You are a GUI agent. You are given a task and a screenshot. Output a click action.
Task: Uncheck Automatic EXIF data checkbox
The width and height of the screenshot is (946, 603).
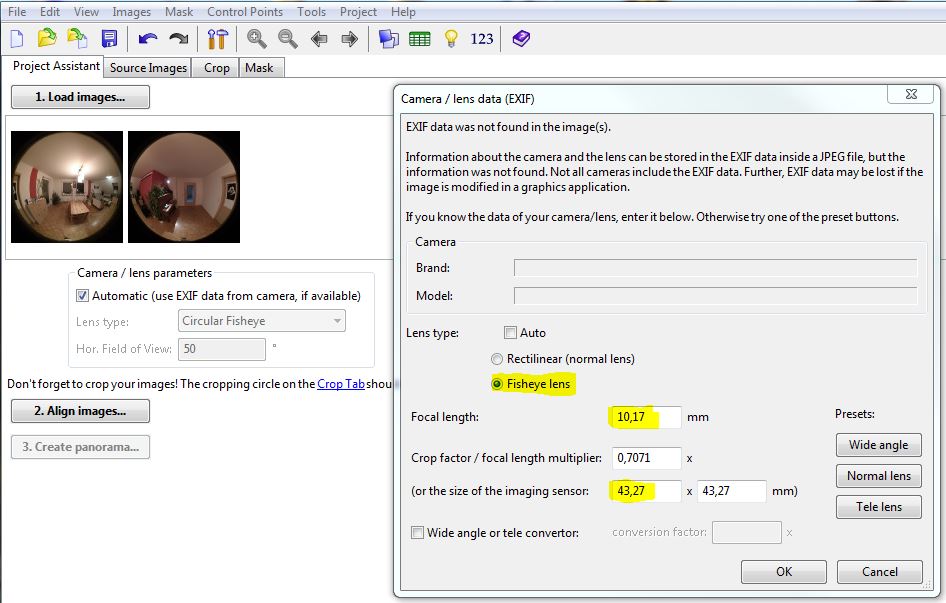(x=83, y=296)
